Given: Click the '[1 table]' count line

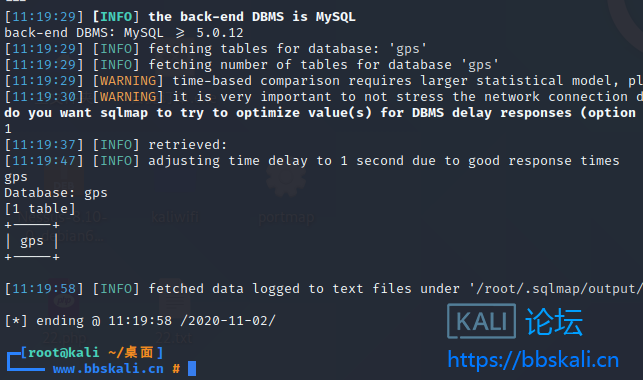Looking at the screenshot, I should click(x=40, y=209).
